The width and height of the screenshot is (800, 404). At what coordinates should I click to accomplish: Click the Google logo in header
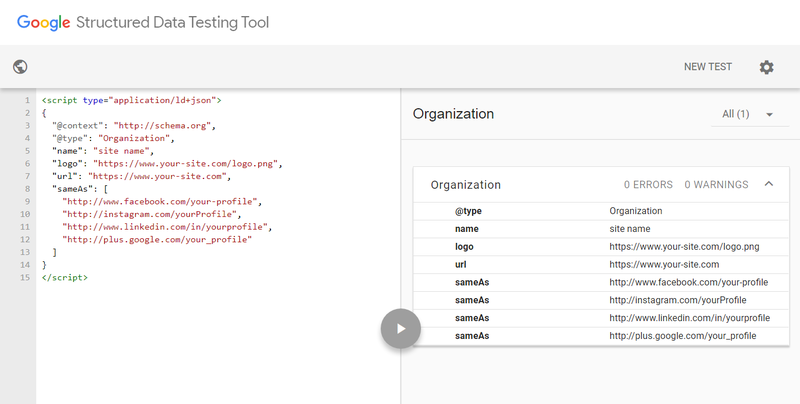click(x=43, y=22)
